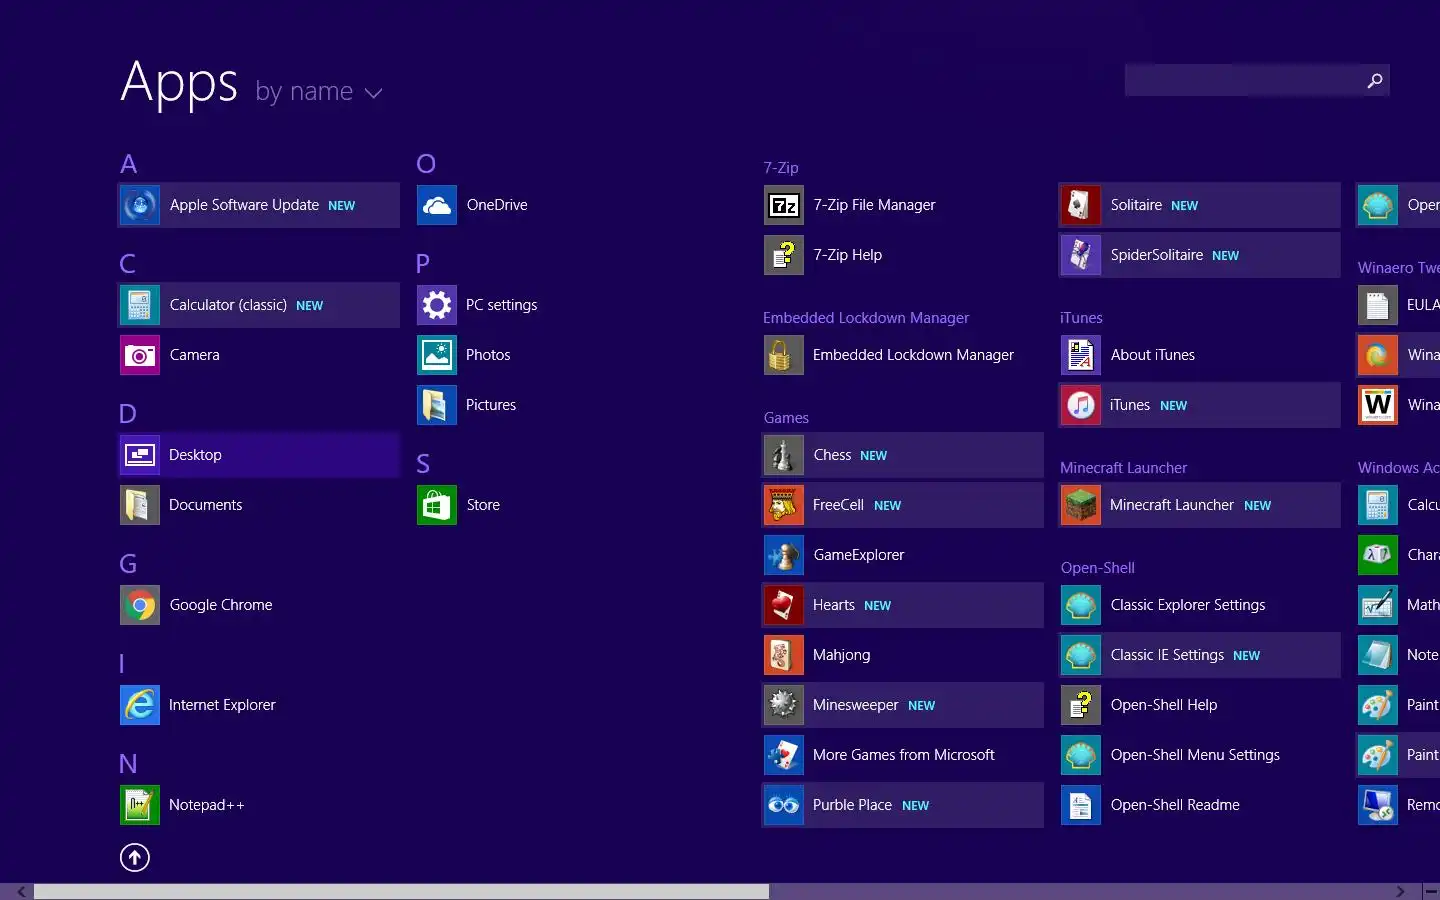Click the Desktop tile icon
The width and height of the screenshot is (1440, 900).
140,455
